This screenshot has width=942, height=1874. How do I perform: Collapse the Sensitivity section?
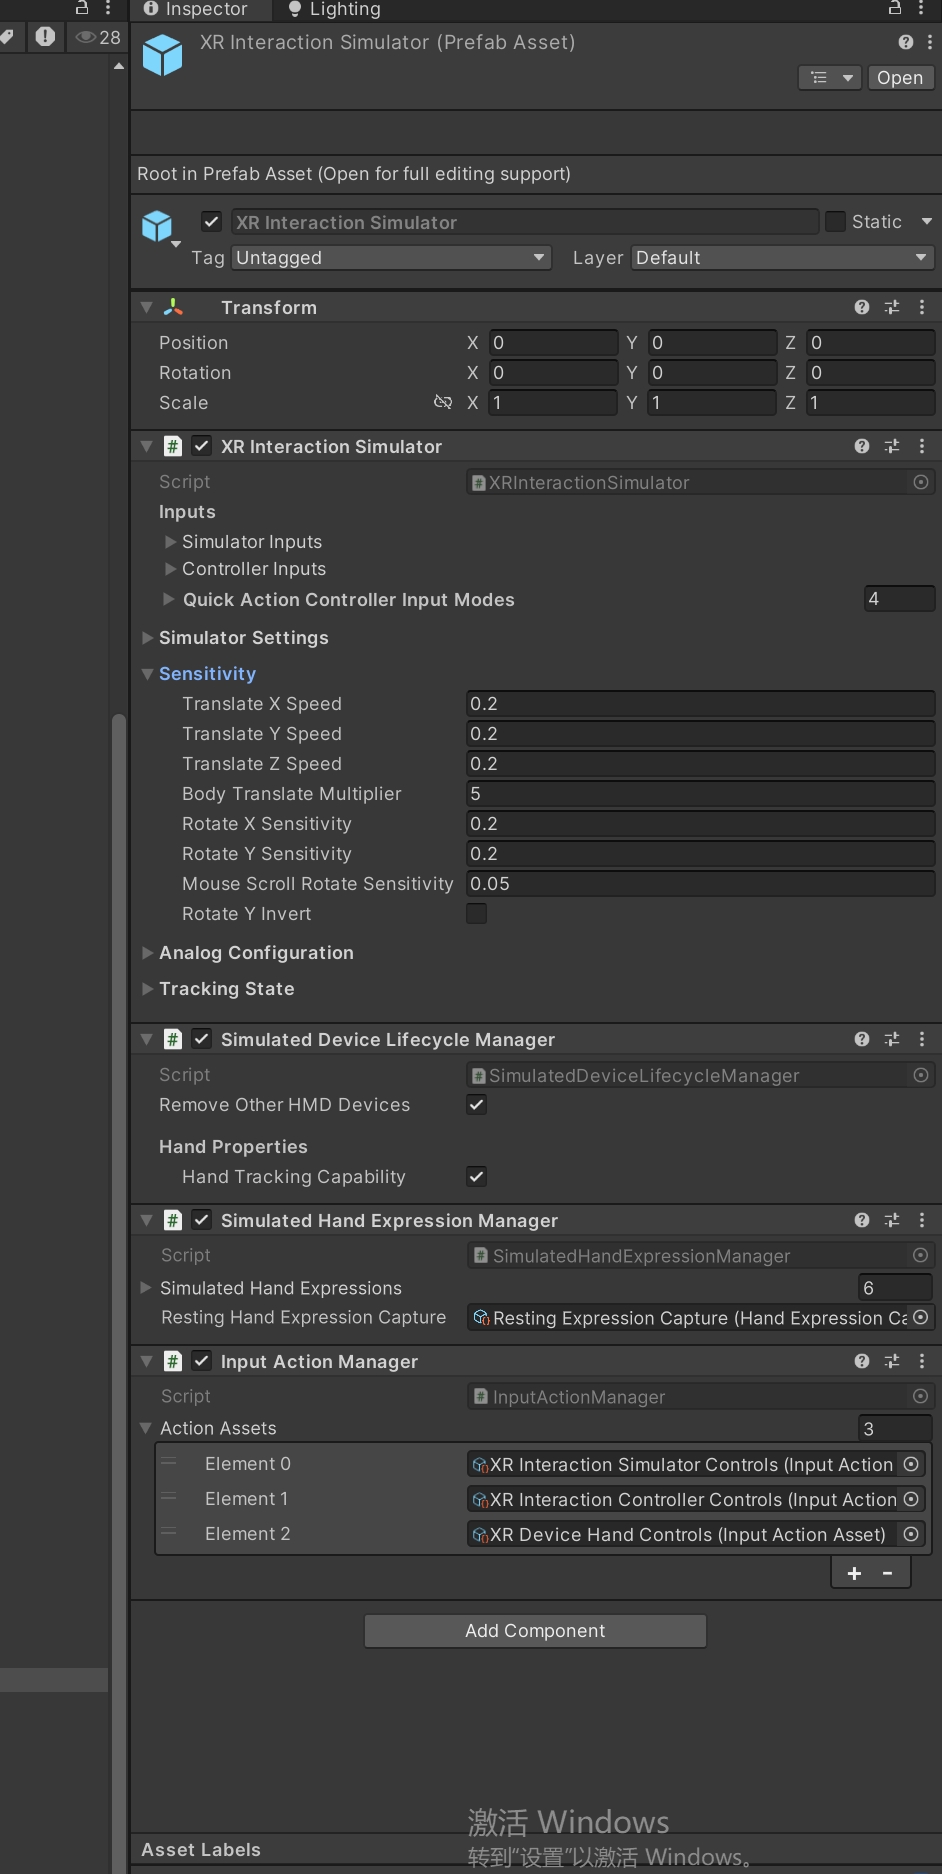pyautogui.click(x=147, y=674)
